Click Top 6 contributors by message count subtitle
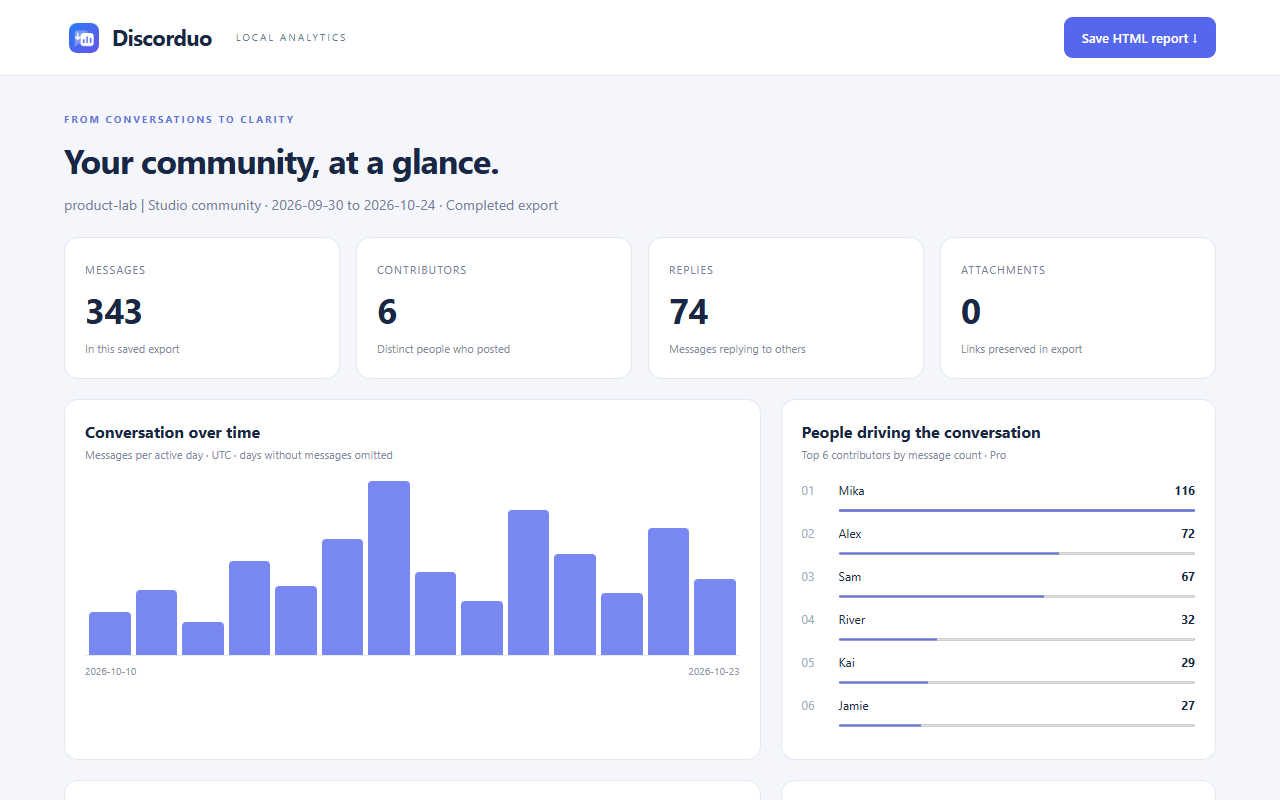 click(x=904, y=456)
